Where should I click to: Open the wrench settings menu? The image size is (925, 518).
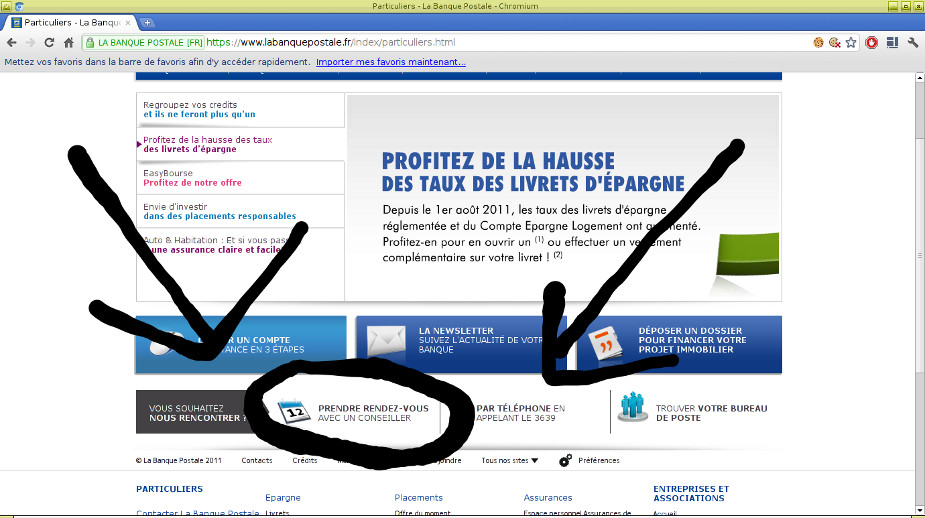point(913,42)
